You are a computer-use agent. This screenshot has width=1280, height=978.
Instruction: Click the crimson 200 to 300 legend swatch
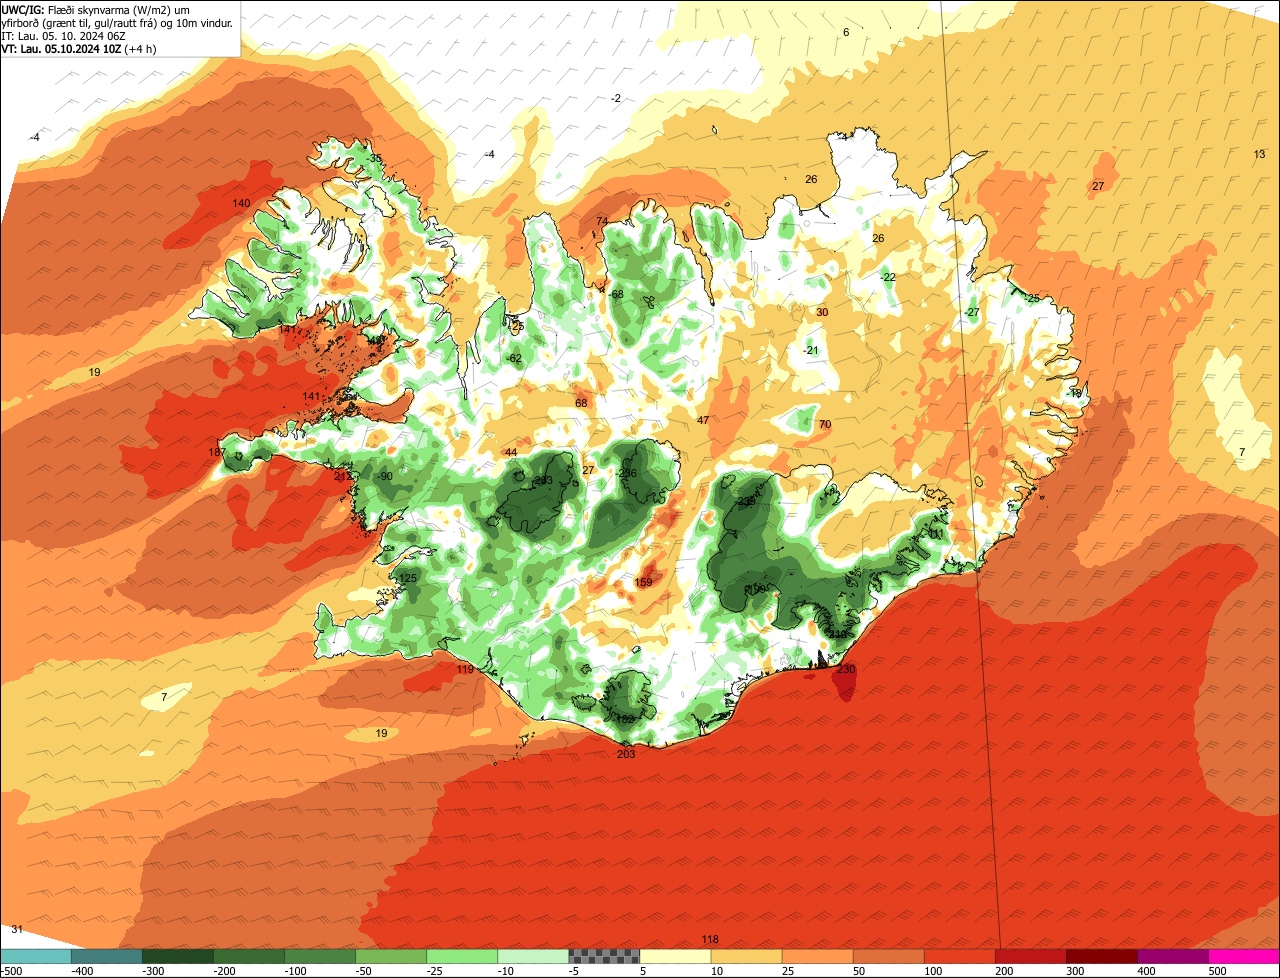pyautogui.click(x=1030, y=956)
